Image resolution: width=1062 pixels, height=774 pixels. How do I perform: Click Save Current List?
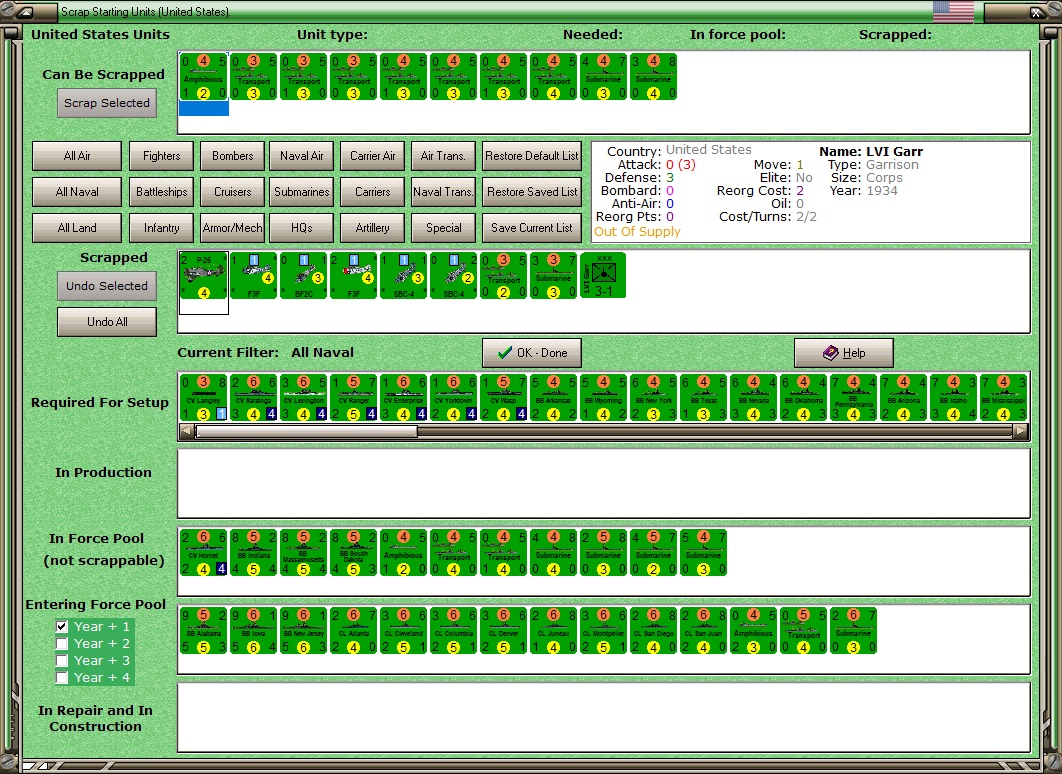click(532, 228)
